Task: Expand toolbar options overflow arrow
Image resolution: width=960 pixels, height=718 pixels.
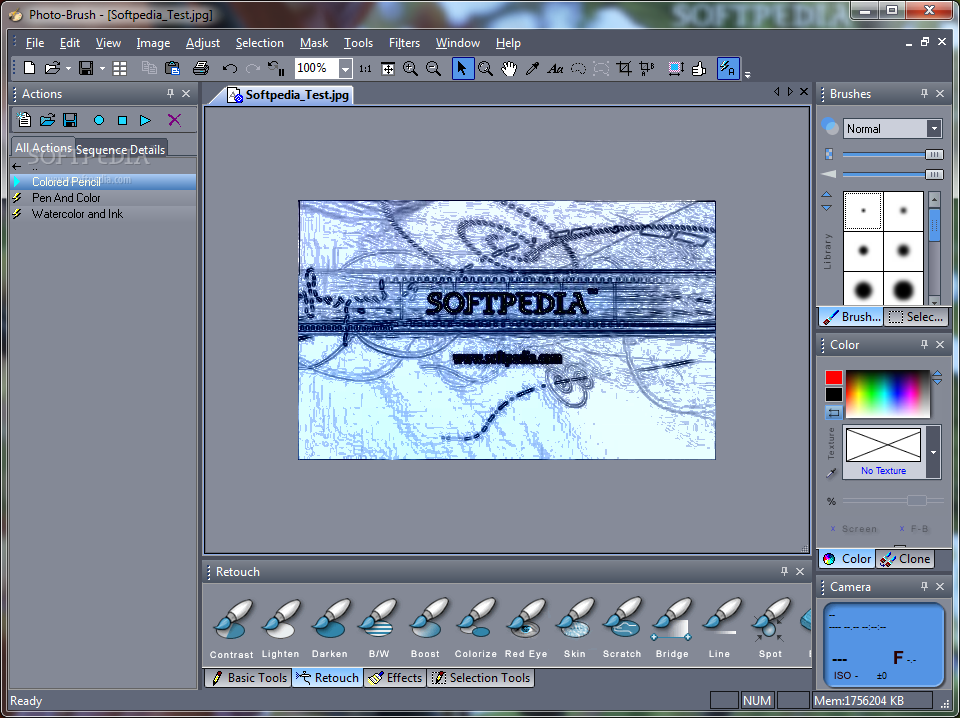Action: coord(748,75)
